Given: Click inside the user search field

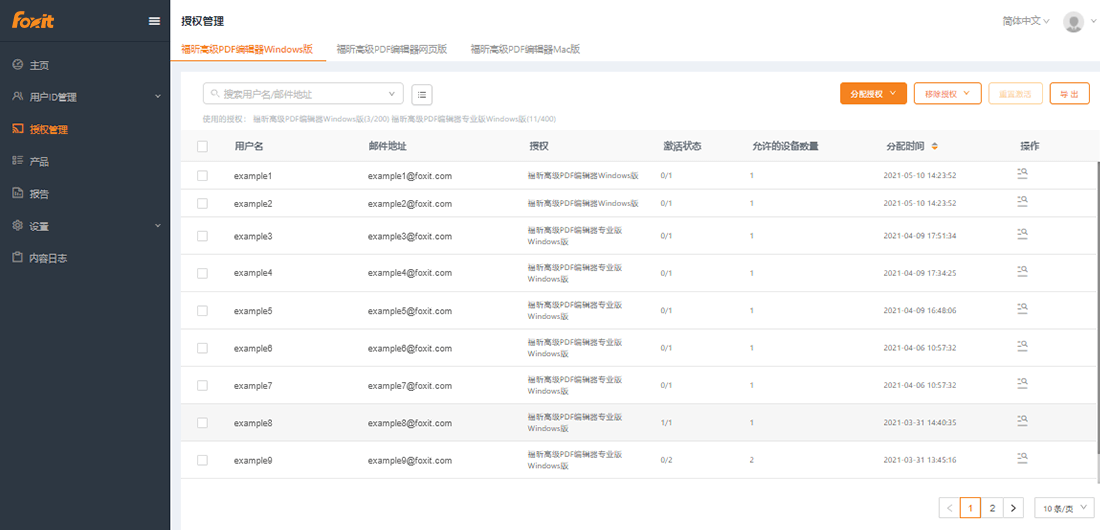Looking at the screenshot, I should (x=303, y=93).
